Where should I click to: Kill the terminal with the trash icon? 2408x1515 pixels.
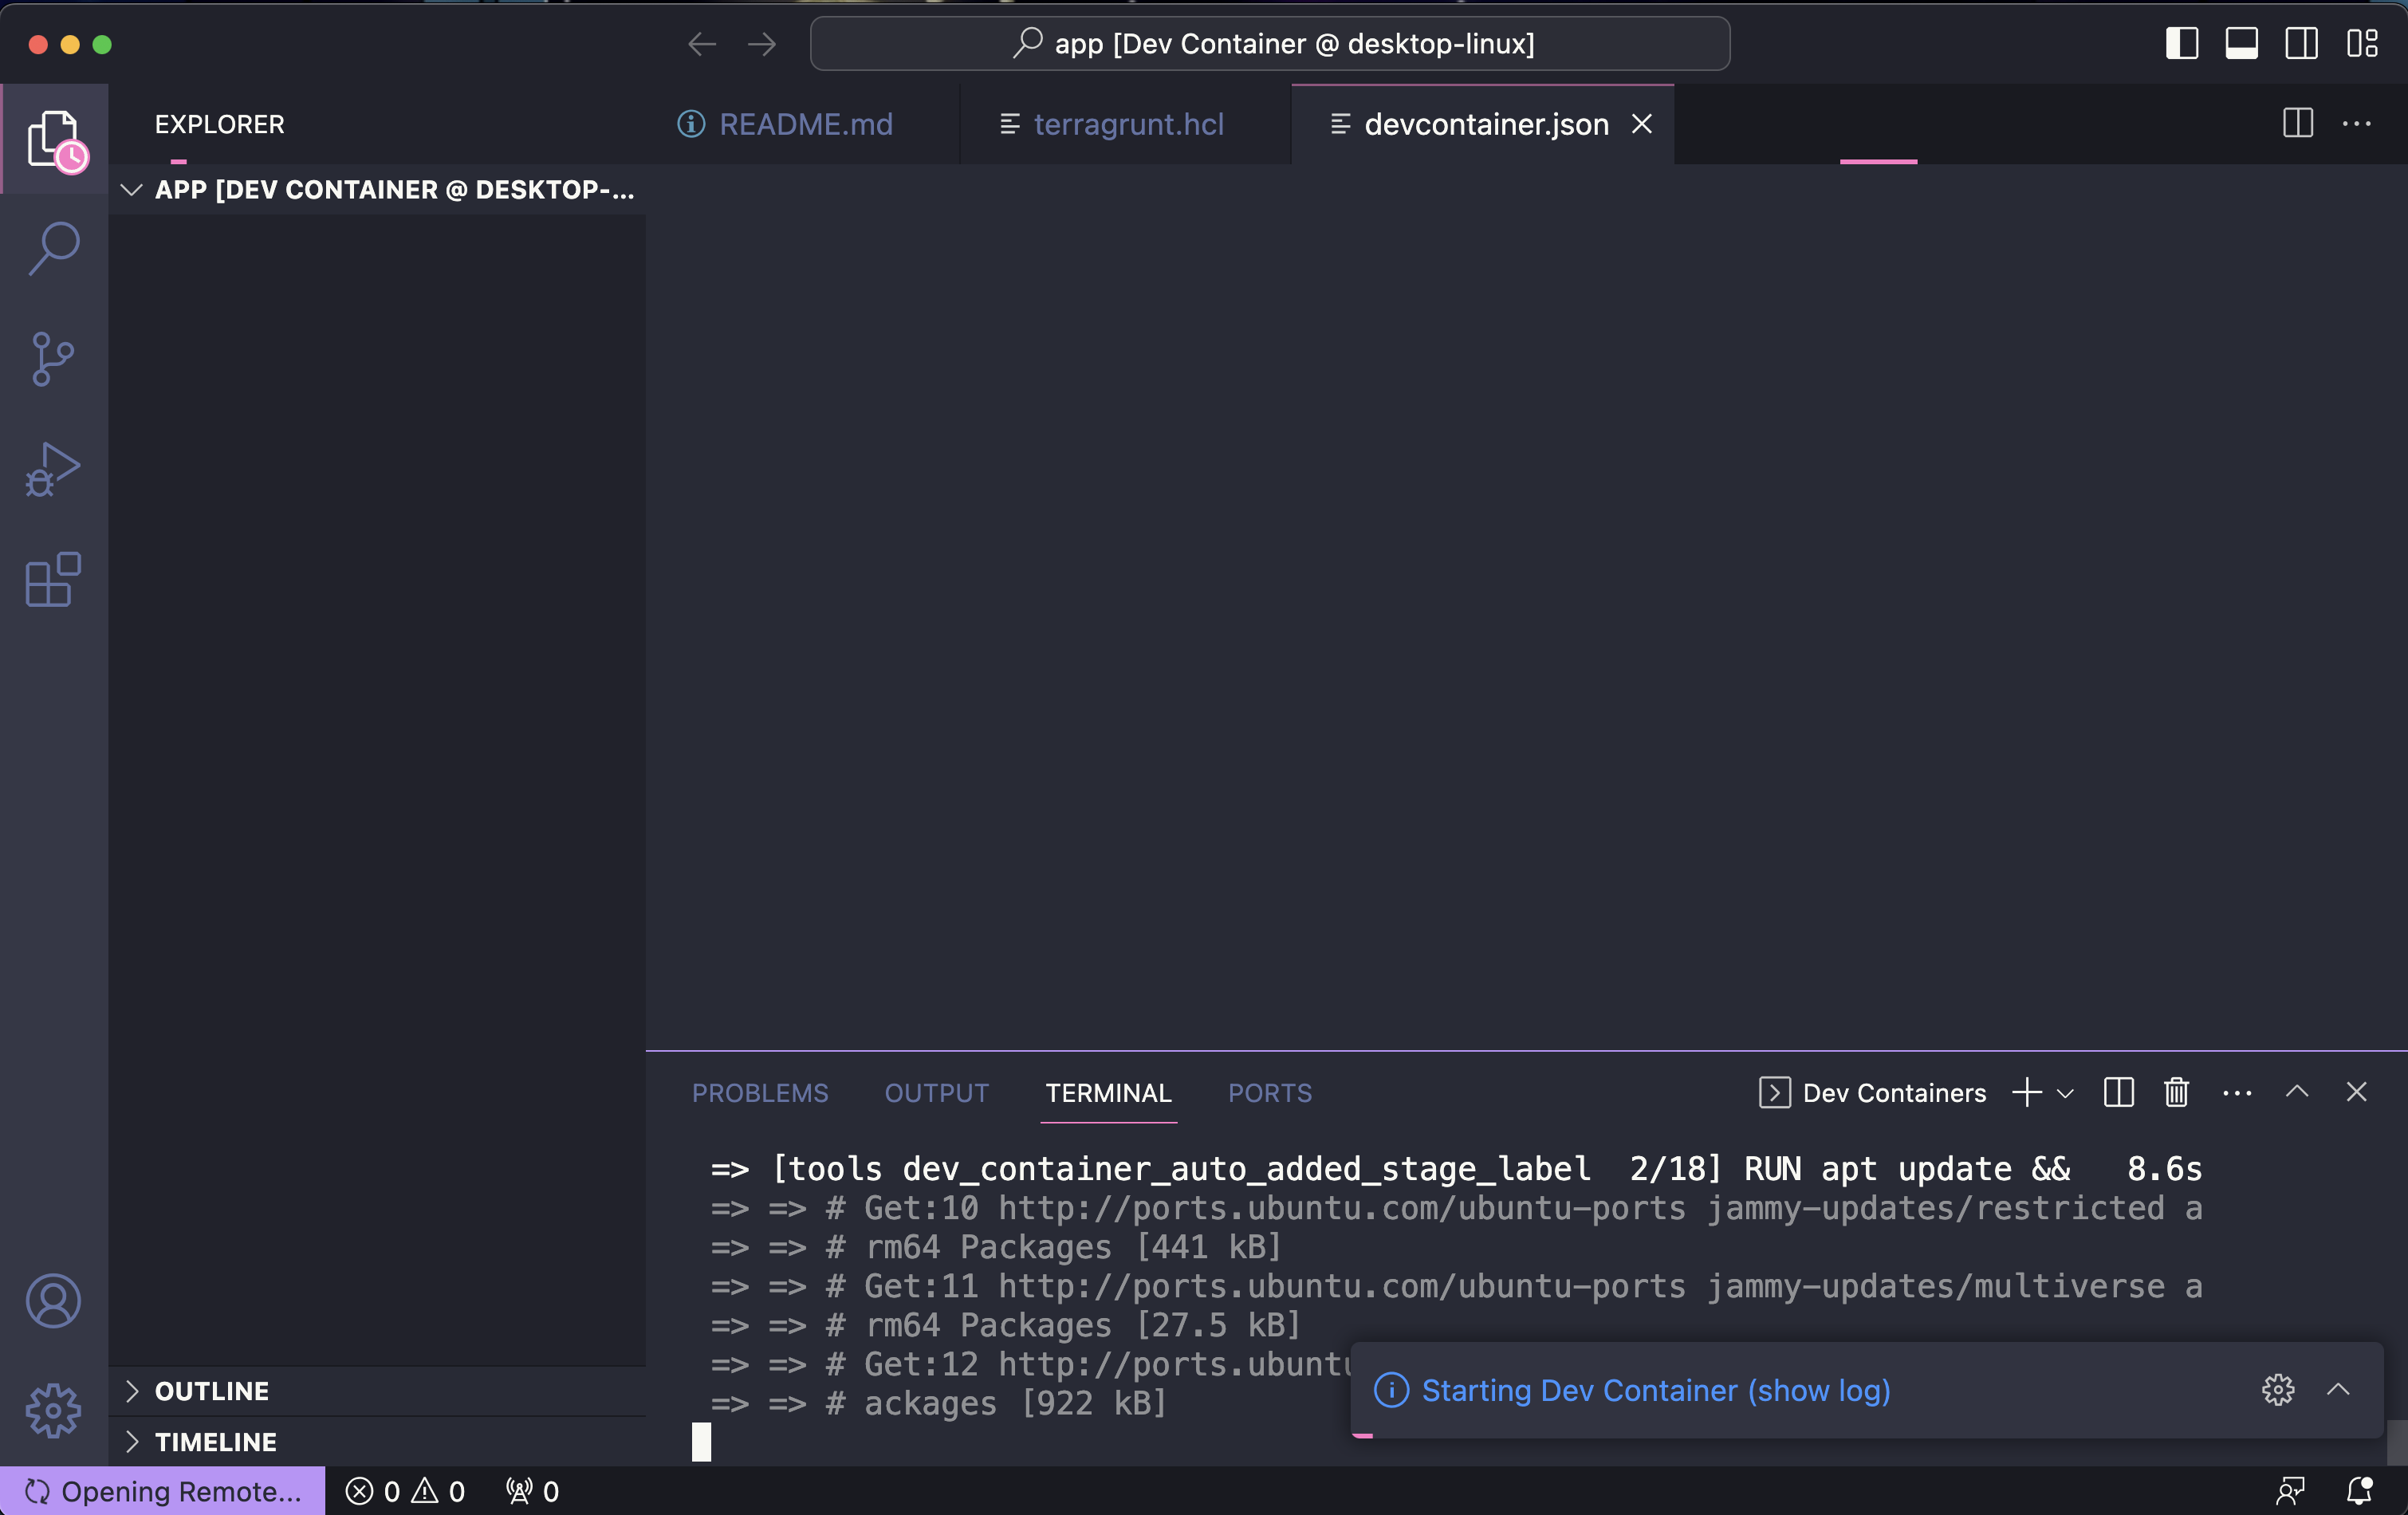pyautogui.click(x=2176, y=1092)
